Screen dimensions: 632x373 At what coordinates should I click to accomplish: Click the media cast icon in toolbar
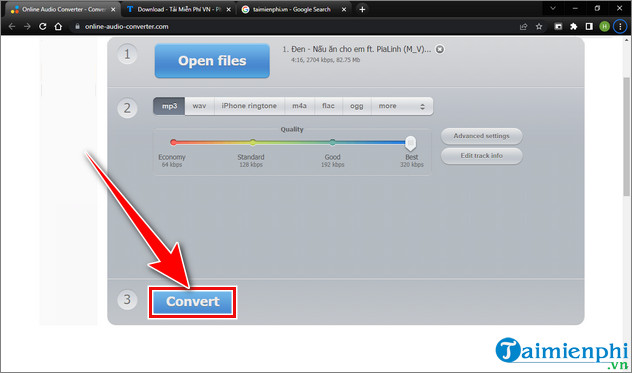(558, 27)
